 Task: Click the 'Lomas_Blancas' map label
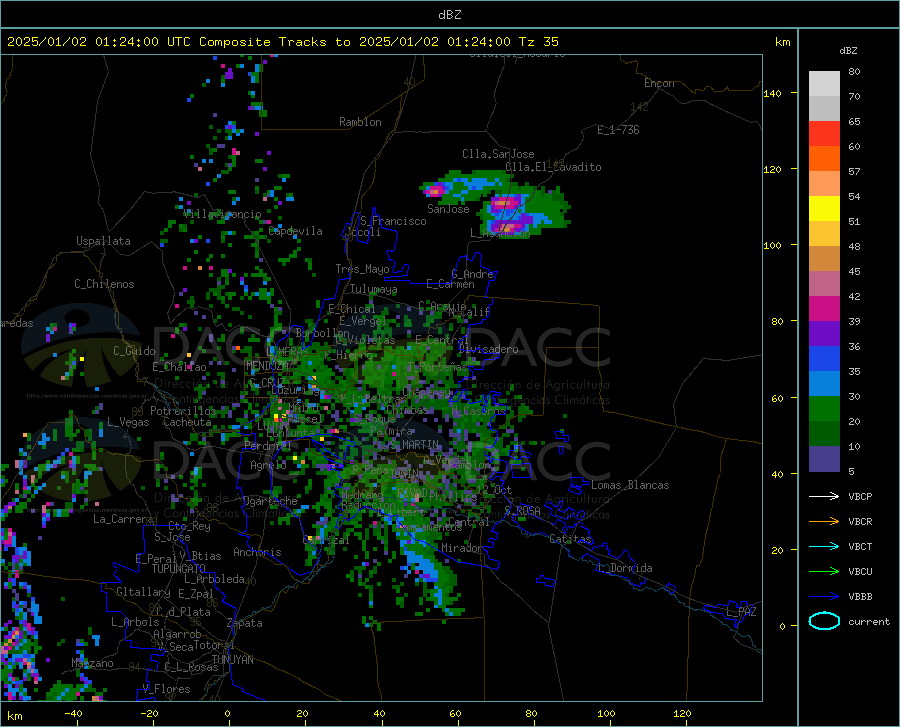630,485
